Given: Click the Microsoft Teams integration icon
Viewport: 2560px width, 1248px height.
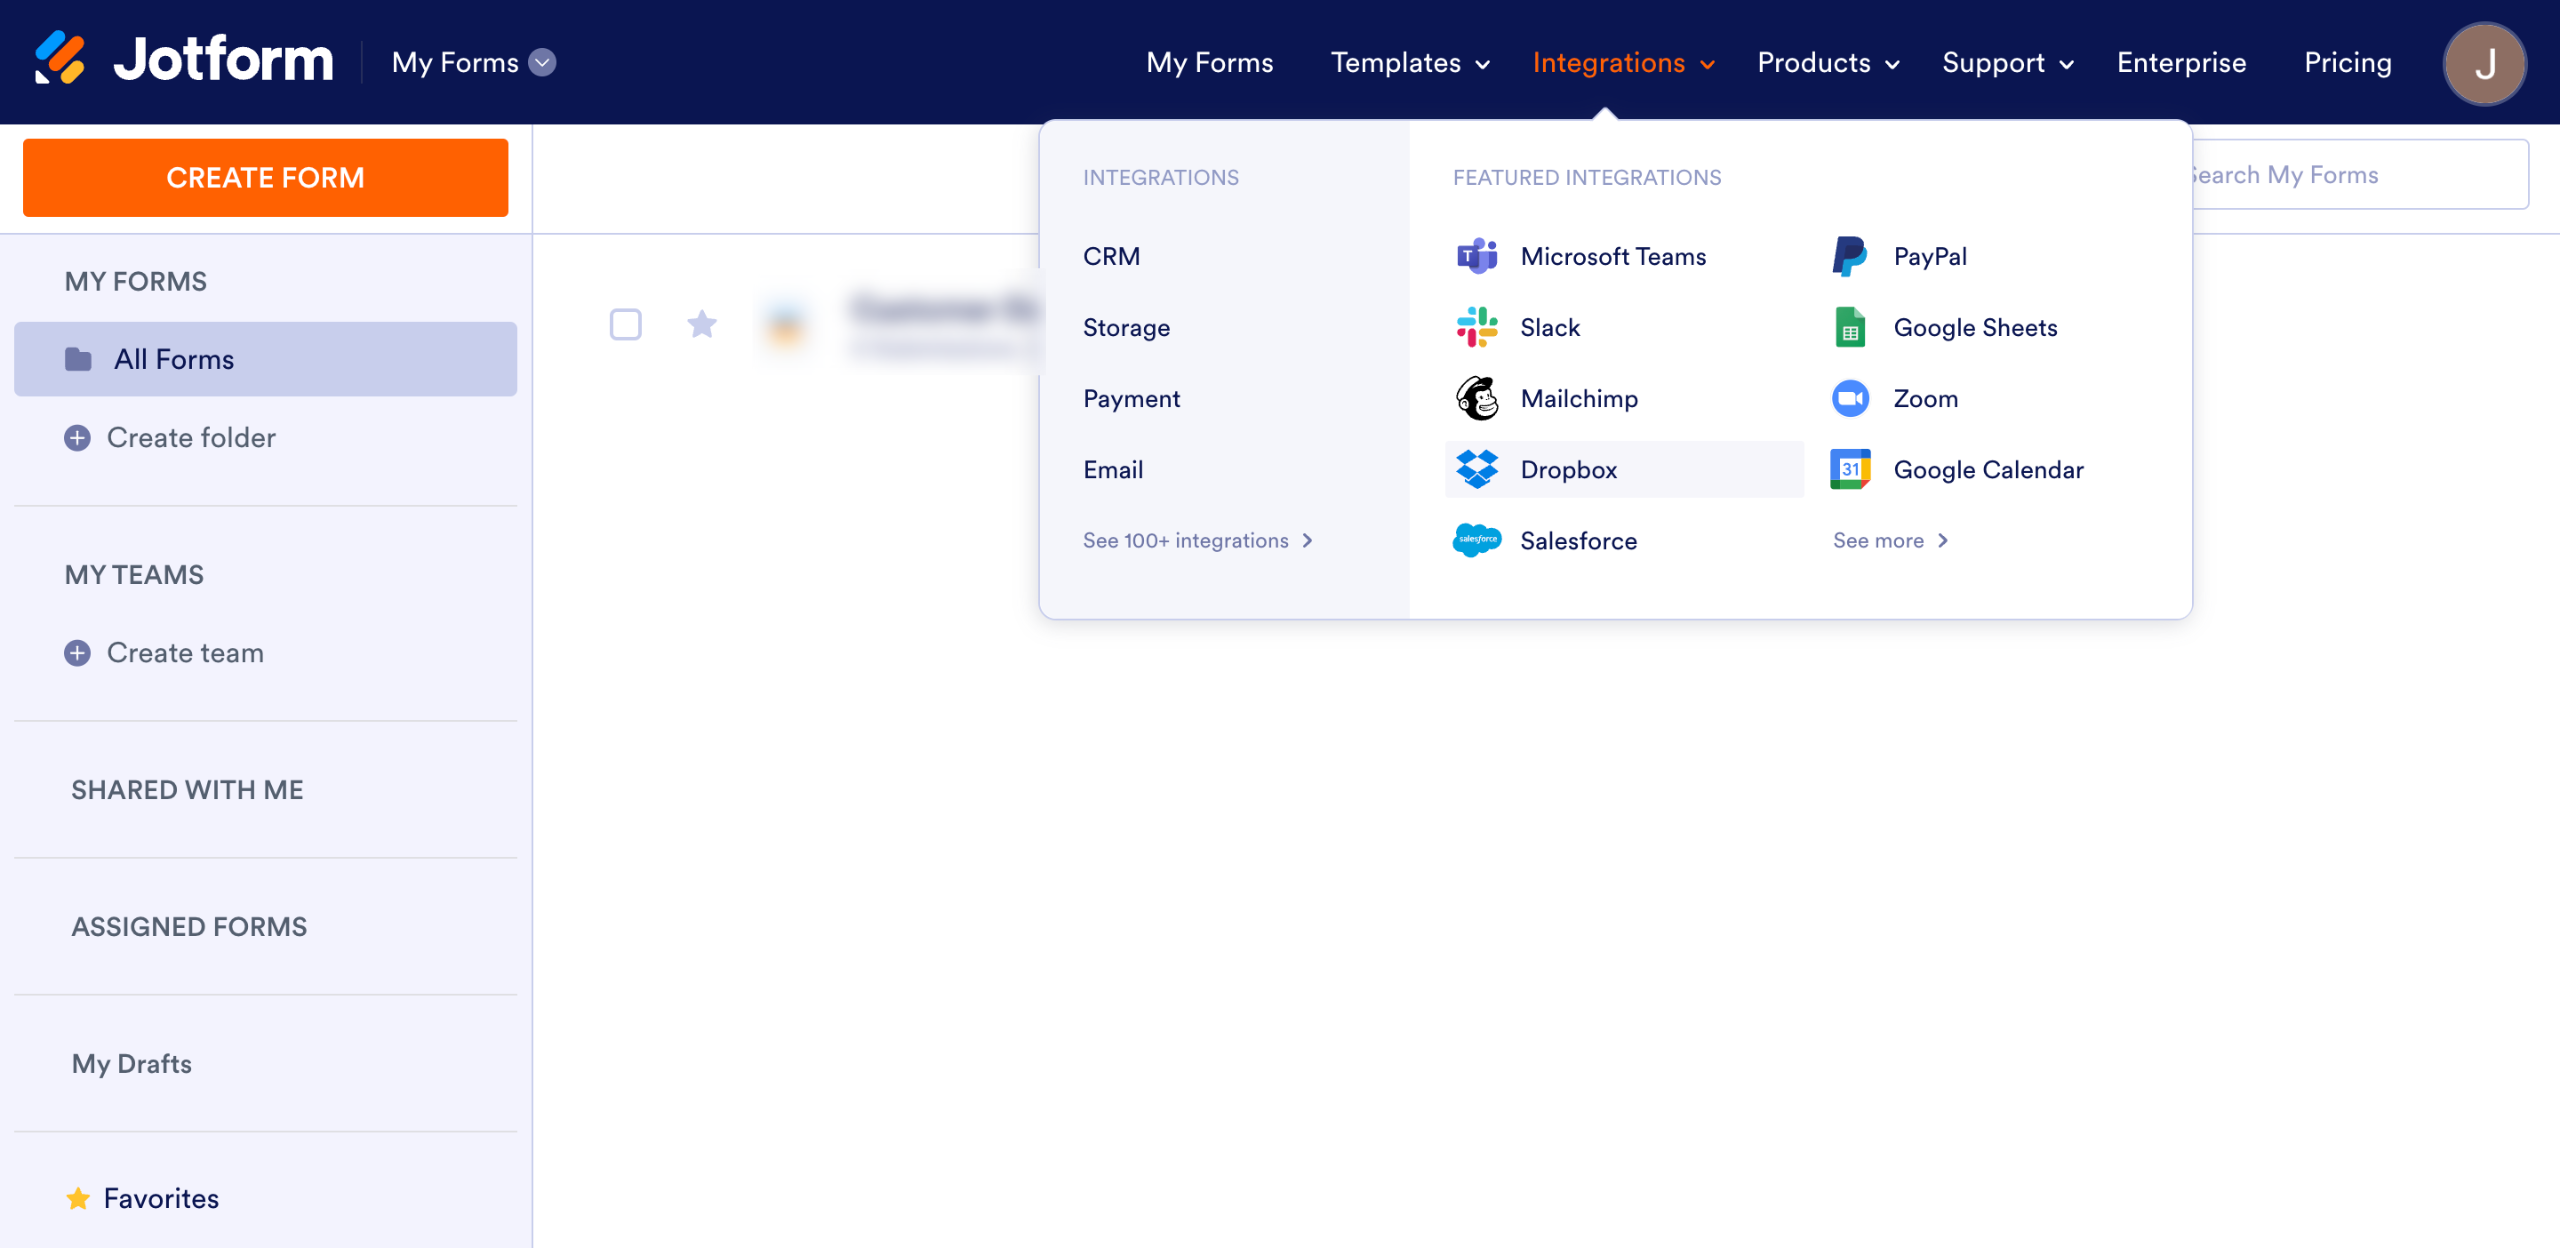Looking at the screenshot, I should pyautogui.click(x=1477, y=256).
